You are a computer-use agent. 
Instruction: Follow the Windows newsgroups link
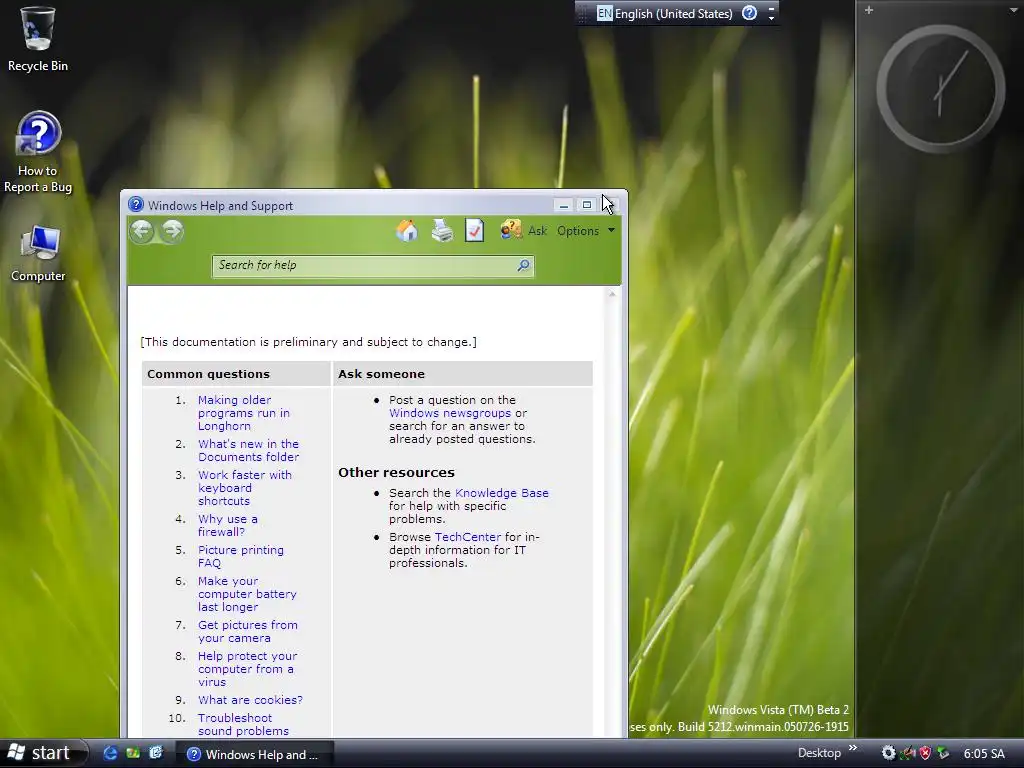[x=450, y=413]
